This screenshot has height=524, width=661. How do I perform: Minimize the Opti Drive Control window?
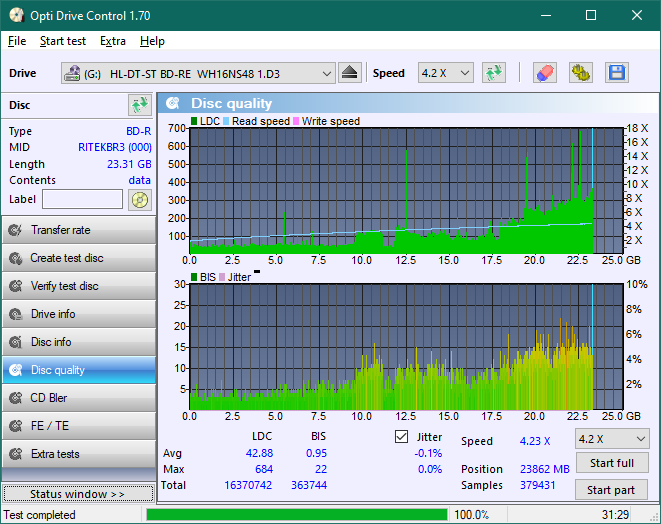pos(546,16)
